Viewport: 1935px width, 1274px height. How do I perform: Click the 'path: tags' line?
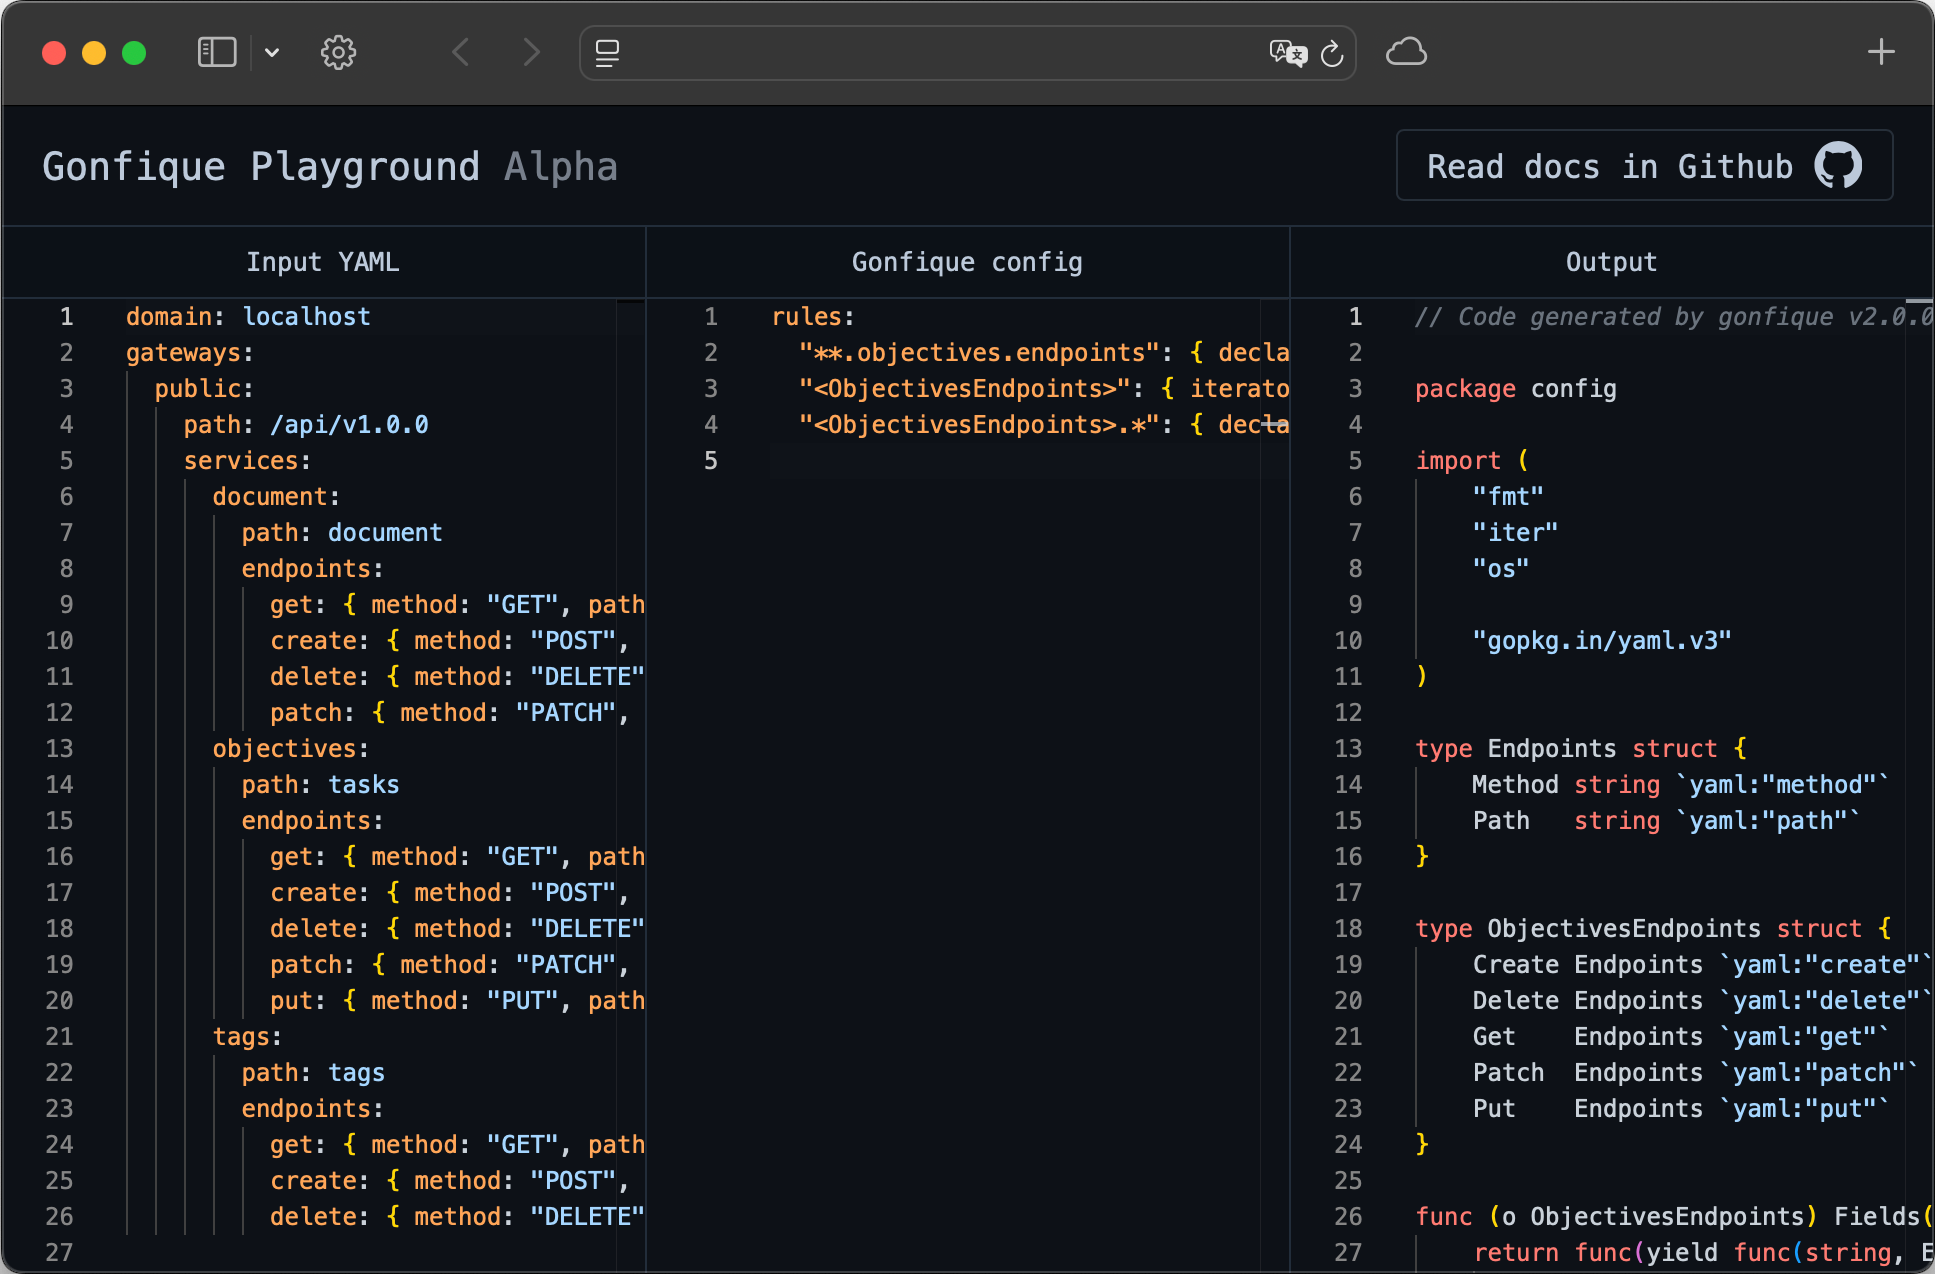pyautogui.click(x=313, y=1072)
